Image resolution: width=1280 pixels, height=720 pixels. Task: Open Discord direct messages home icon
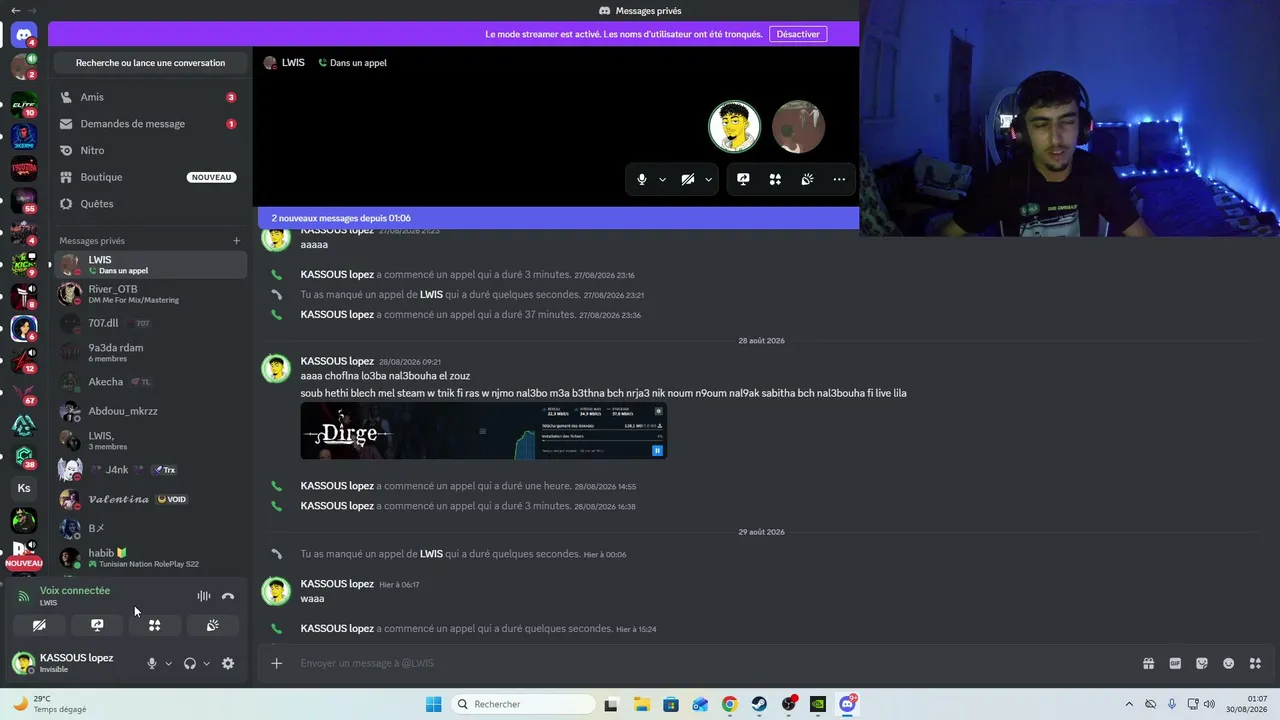point(24,36)
